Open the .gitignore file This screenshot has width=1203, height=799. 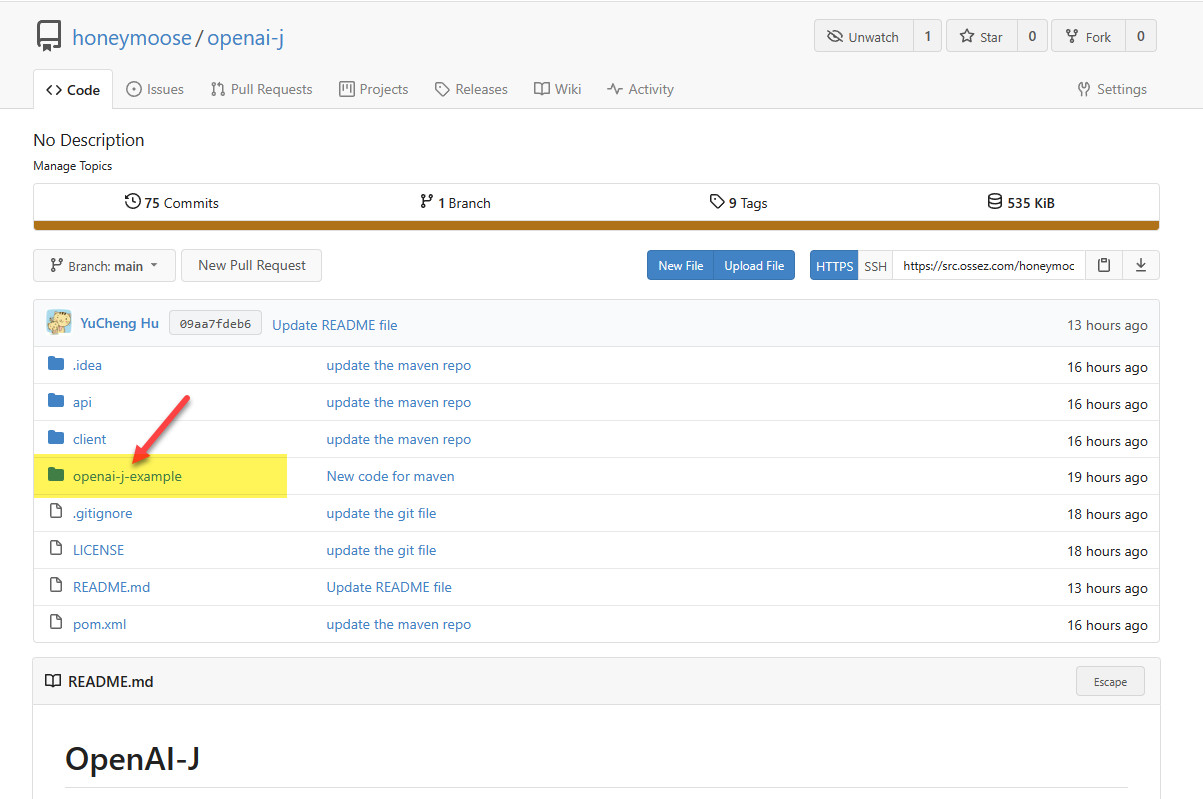102,513
